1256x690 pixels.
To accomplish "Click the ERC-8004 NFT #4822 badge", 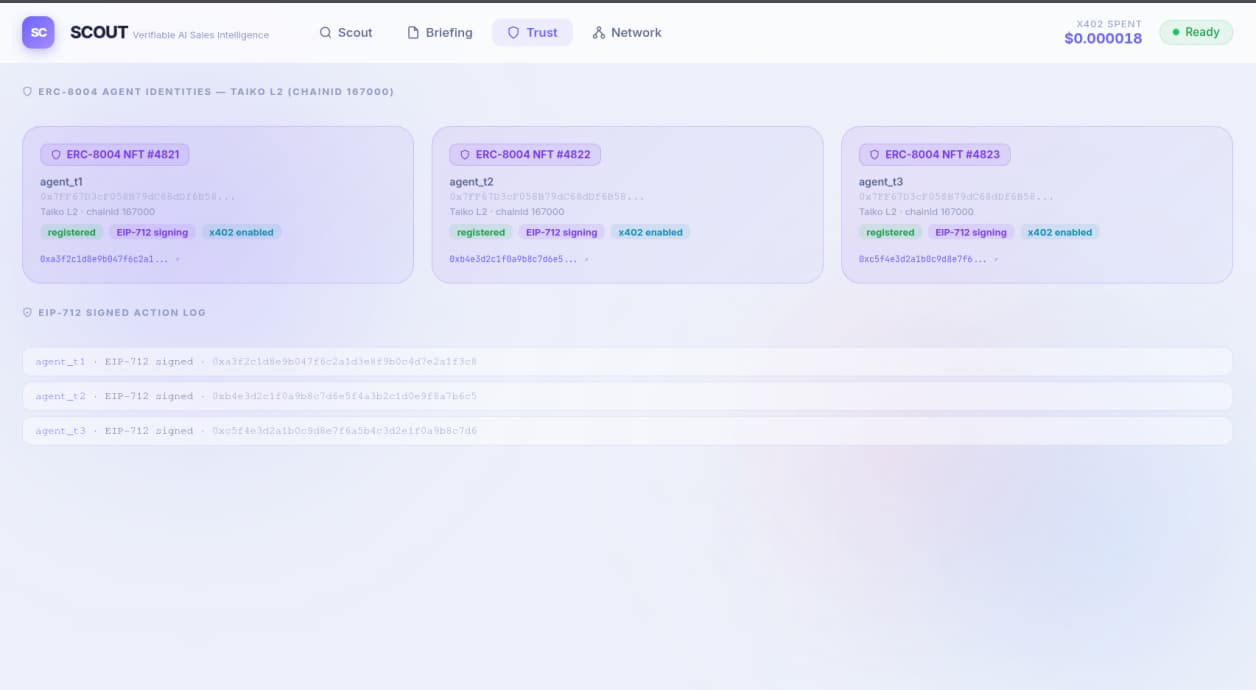I will pyautogui.click(x=525, y=155).
